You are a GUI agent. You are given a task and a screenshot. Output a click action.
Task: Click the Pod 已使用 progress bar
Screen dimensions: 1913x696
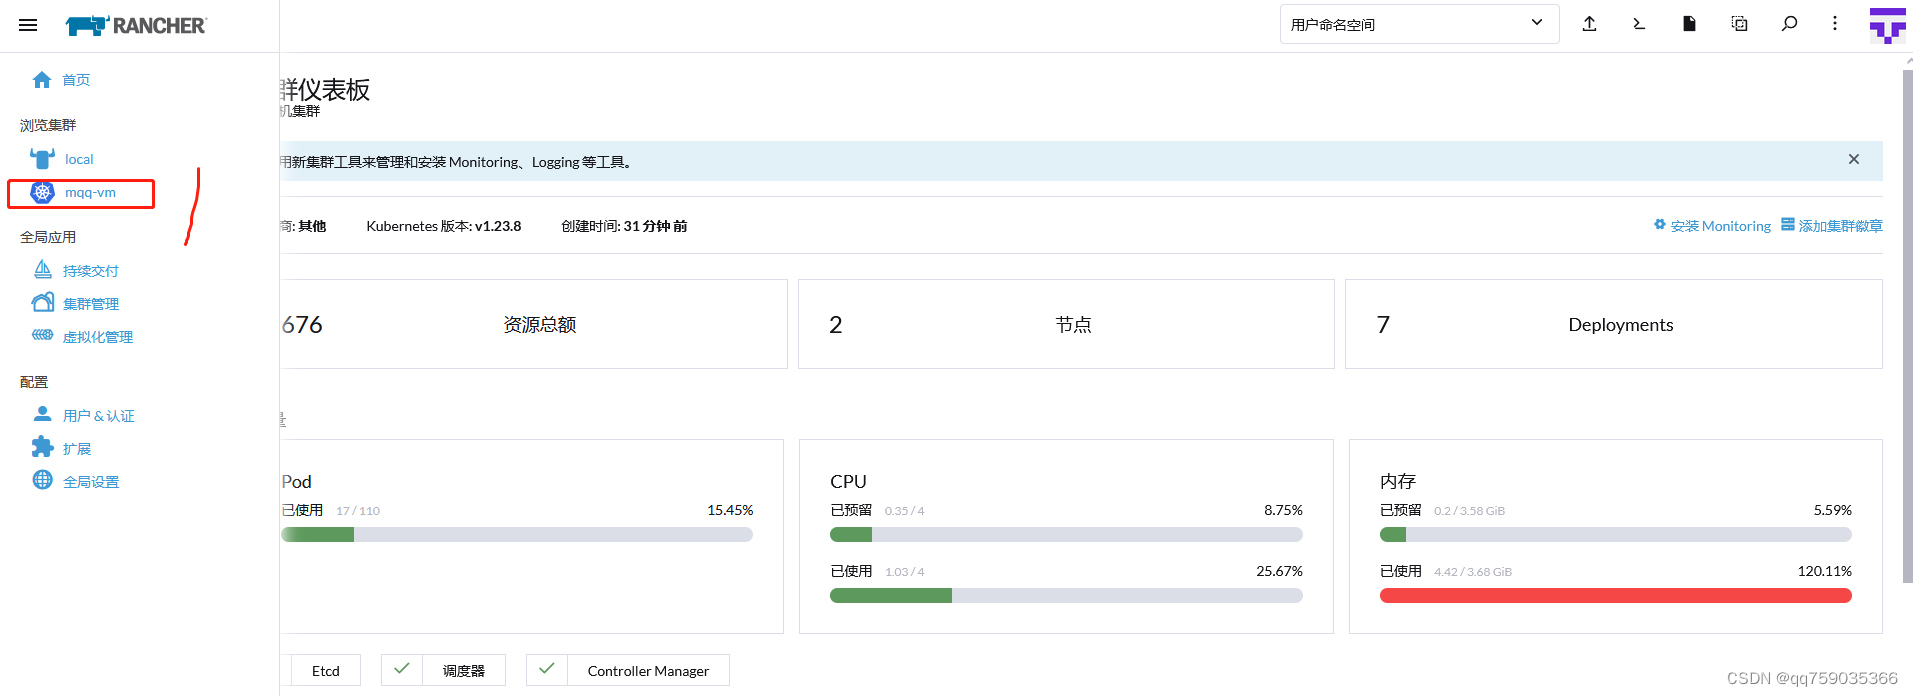pos(517,535)
